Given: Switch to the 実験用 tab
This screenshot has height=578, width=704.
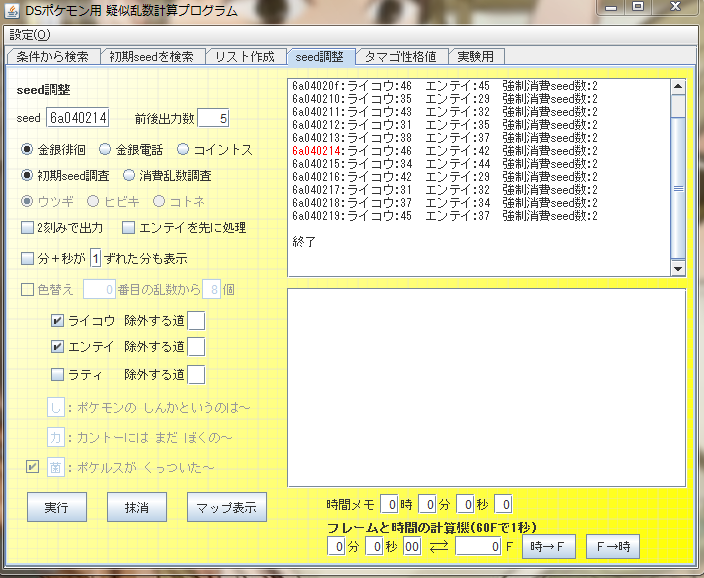Looking at the screenshot, I should [x=475, y=57].
